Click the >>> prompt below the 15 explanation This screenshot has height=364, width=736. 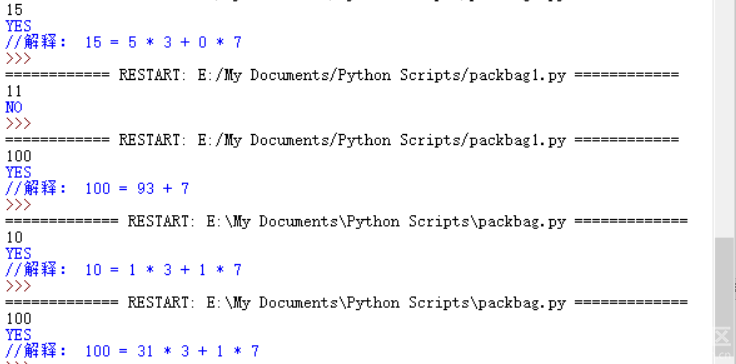click(18, 59)
